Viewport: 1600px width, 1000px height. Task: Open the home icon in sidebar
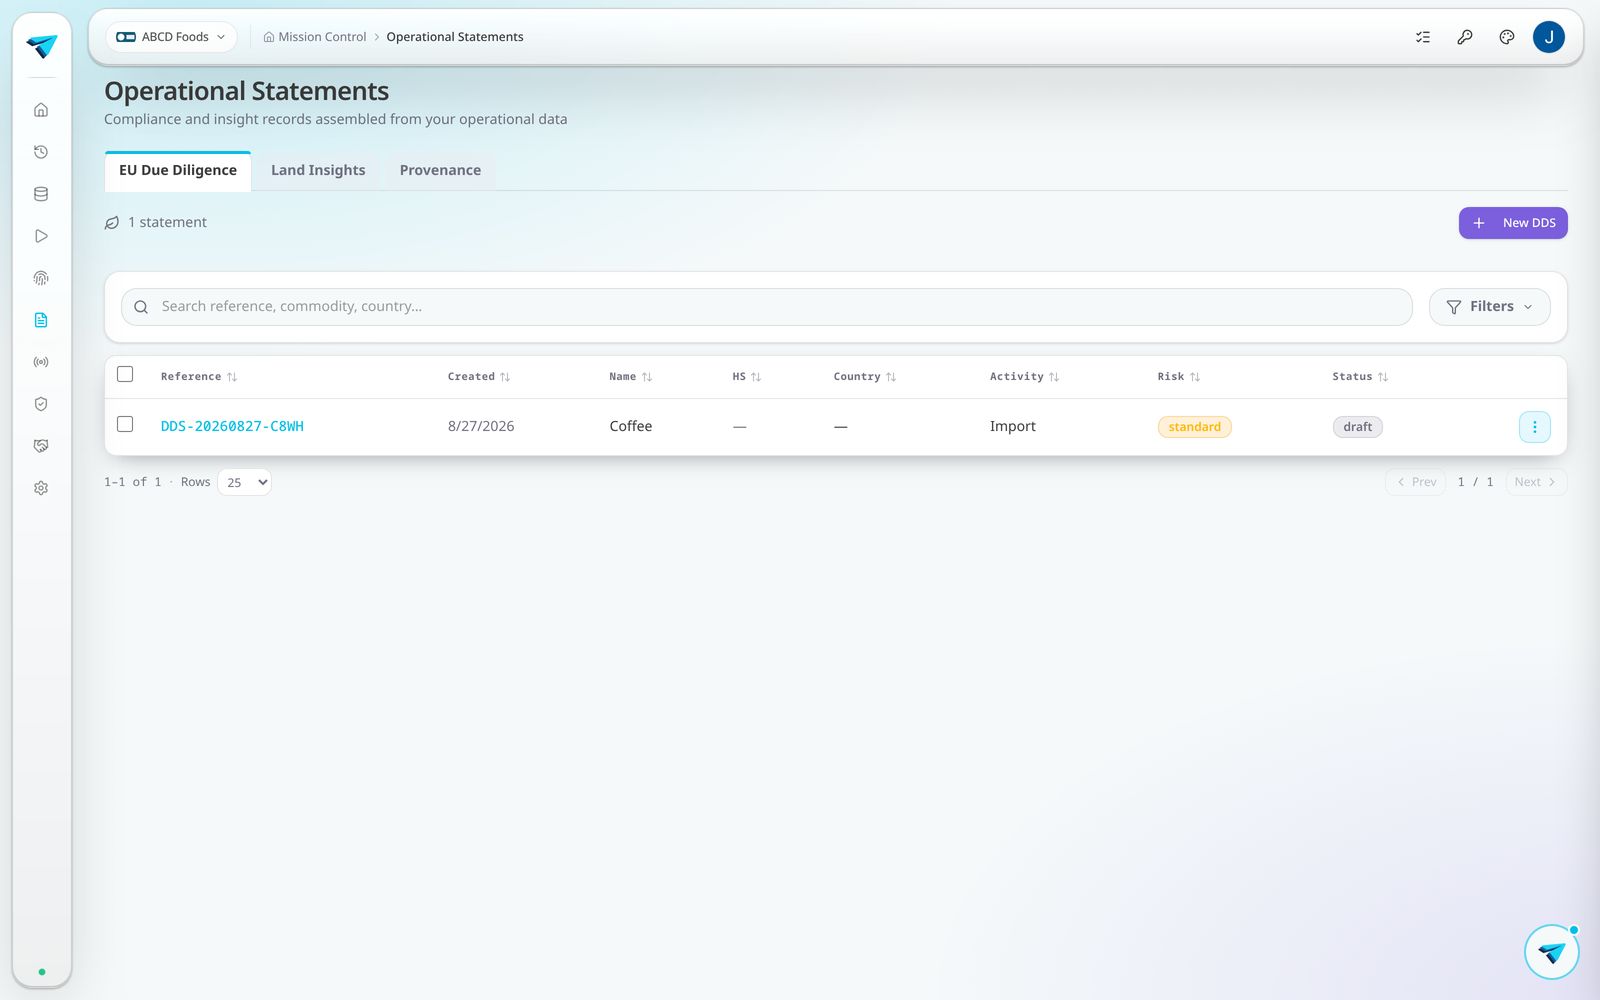pyautogui.click(x=41, y=110)
